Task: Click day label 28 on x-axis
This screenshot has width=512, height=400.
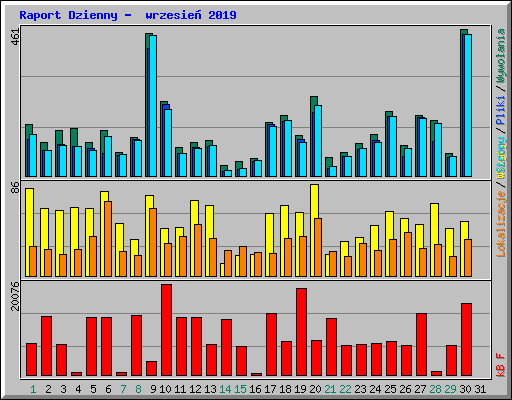Action: (x=435, y=389)
